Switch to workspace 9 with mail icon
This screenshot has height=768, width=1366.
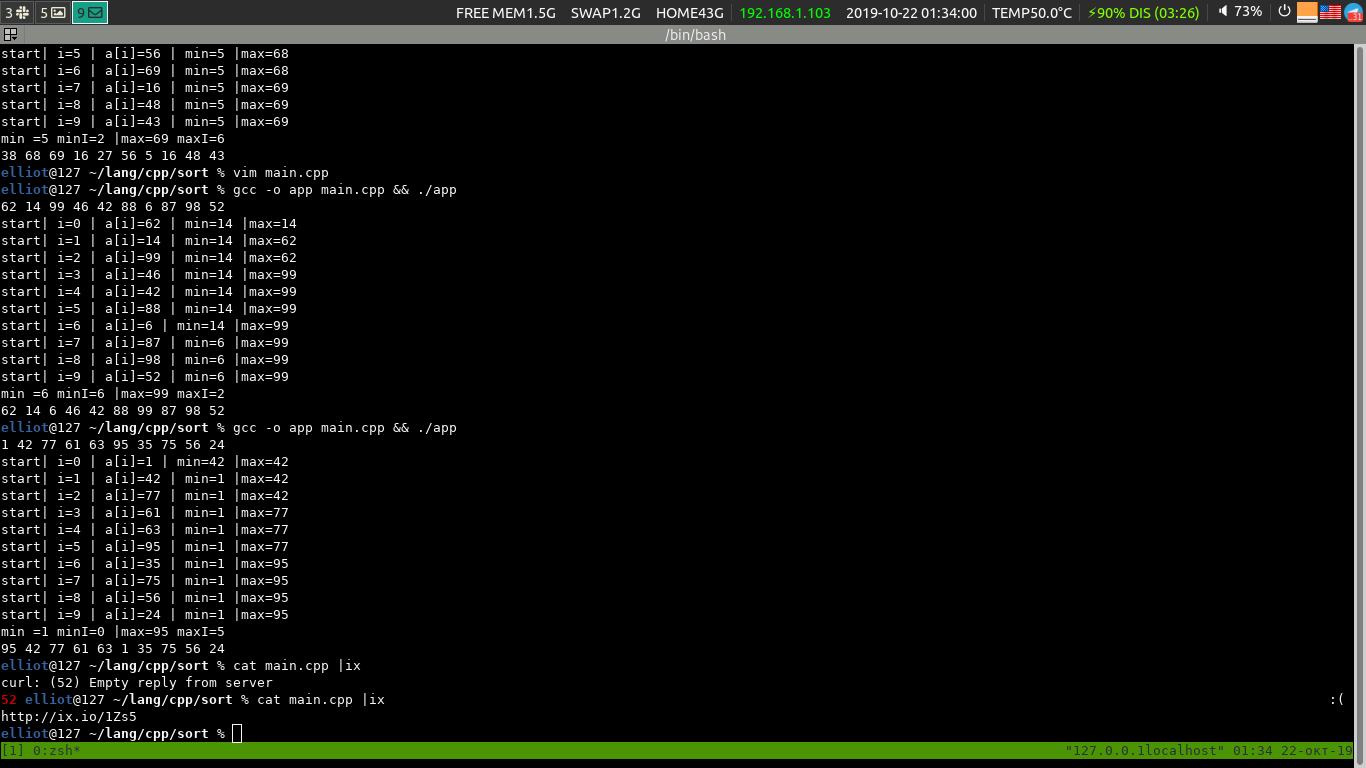[x=90, y=13]
